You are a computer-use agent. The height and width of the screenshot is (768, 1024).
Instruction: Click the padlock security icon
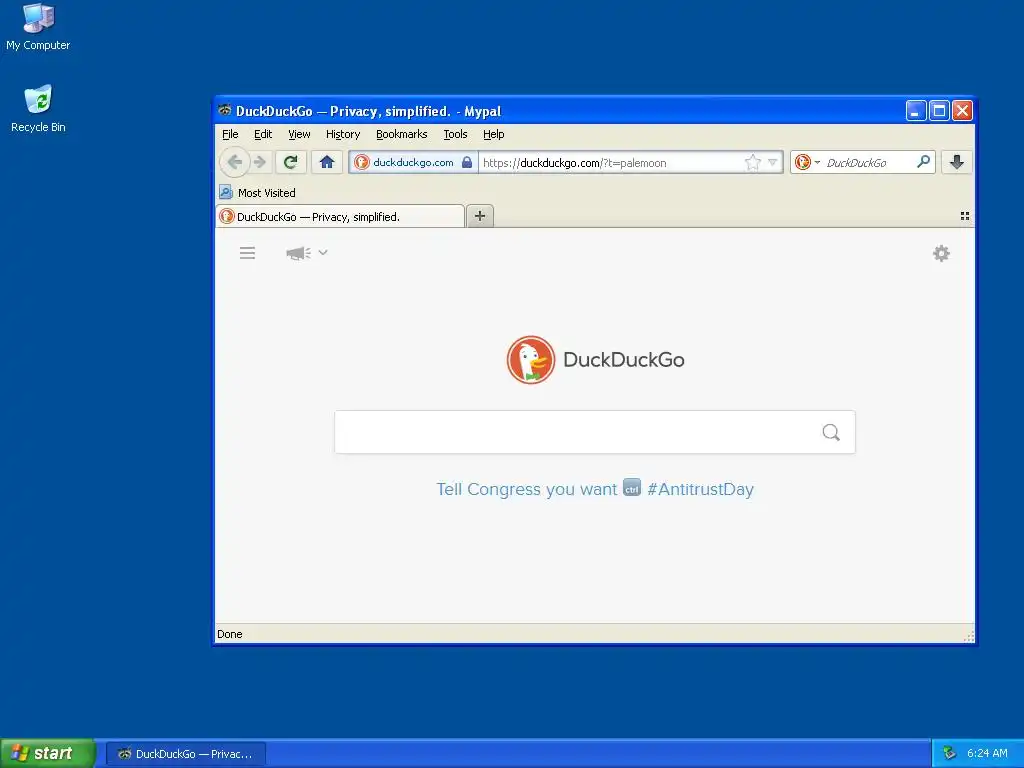(467, 163)
